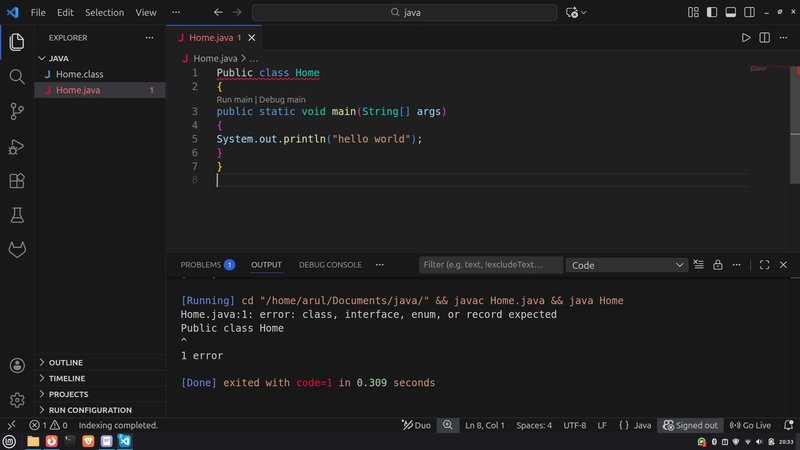800x450 pixels.
Task: Click the Go Live button
Action: (x=749, y=425)
